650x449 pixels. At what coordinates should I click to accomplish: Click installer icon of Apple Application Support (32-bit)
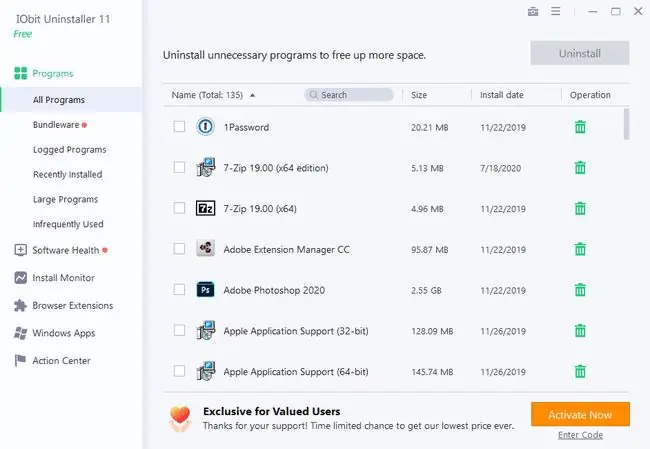(206, 330)
